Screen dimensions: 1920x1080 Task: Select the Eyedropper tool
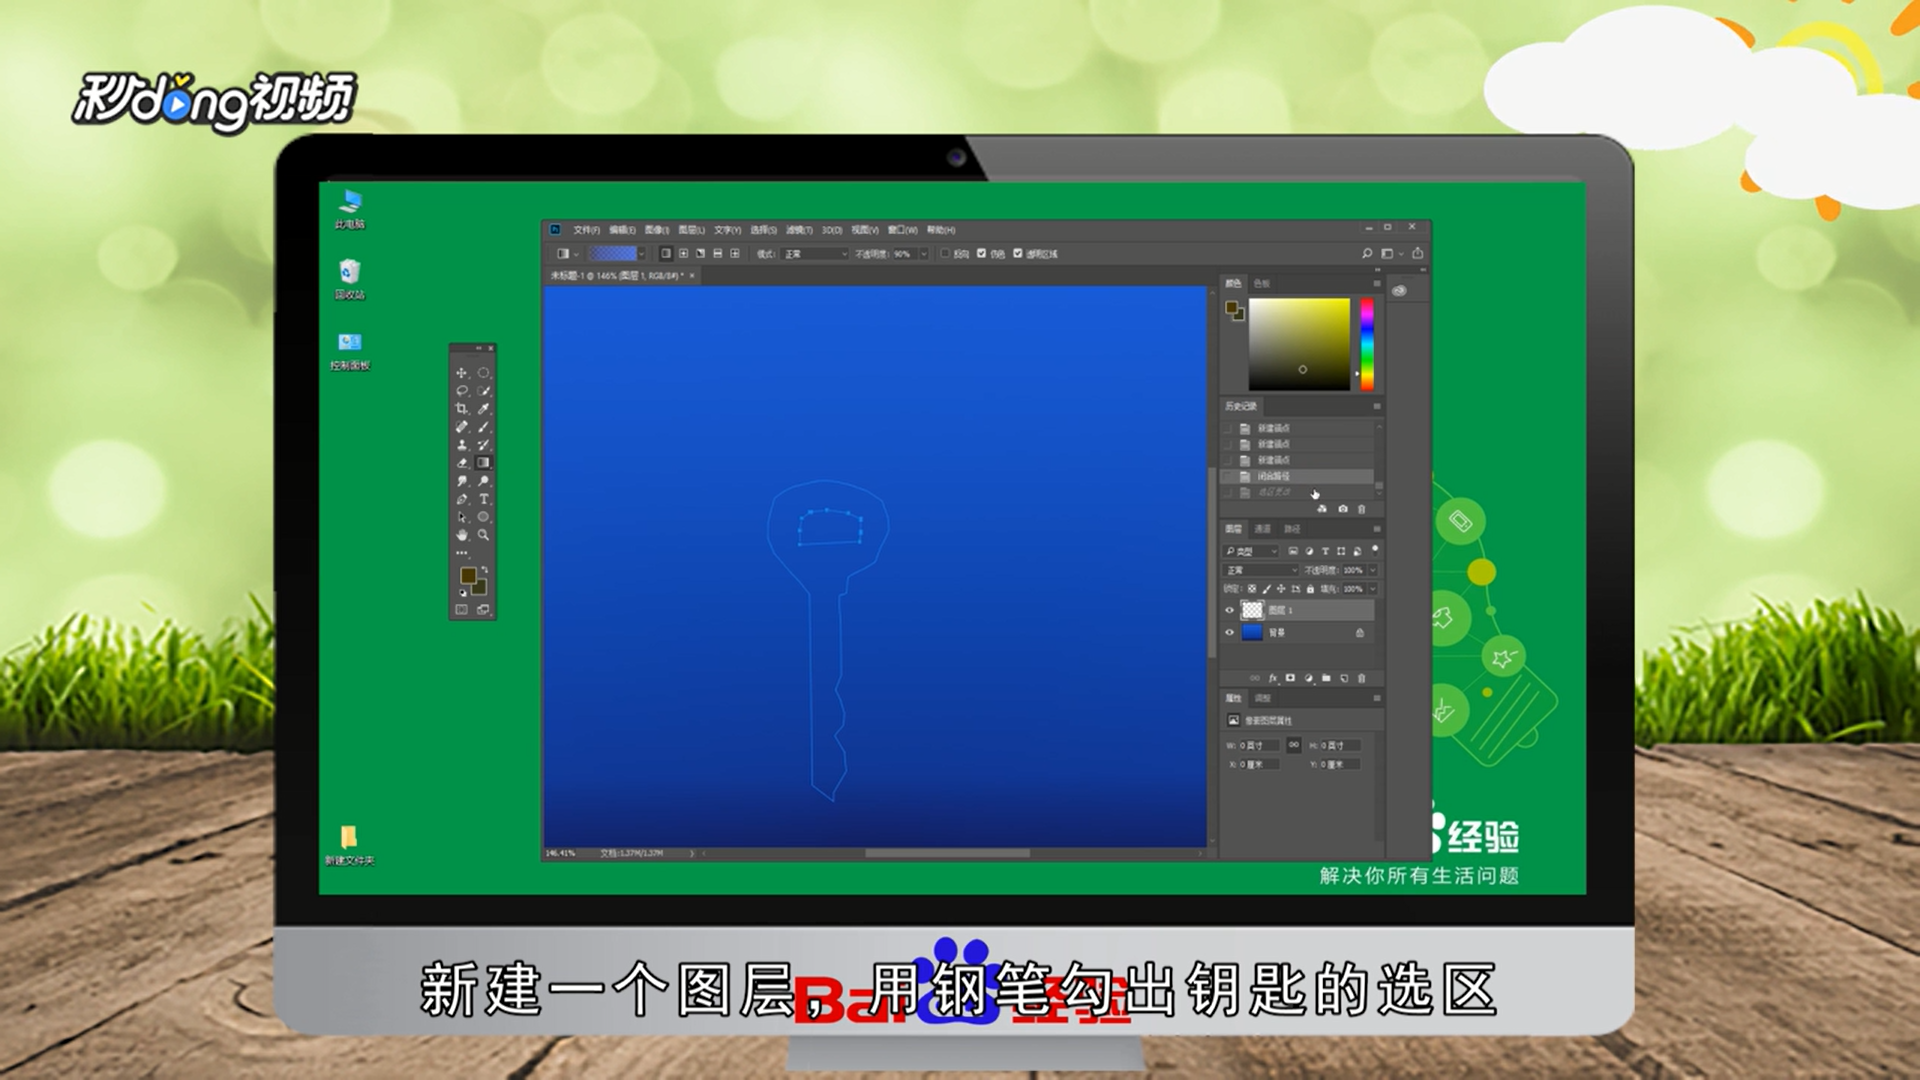coord(484,409)
